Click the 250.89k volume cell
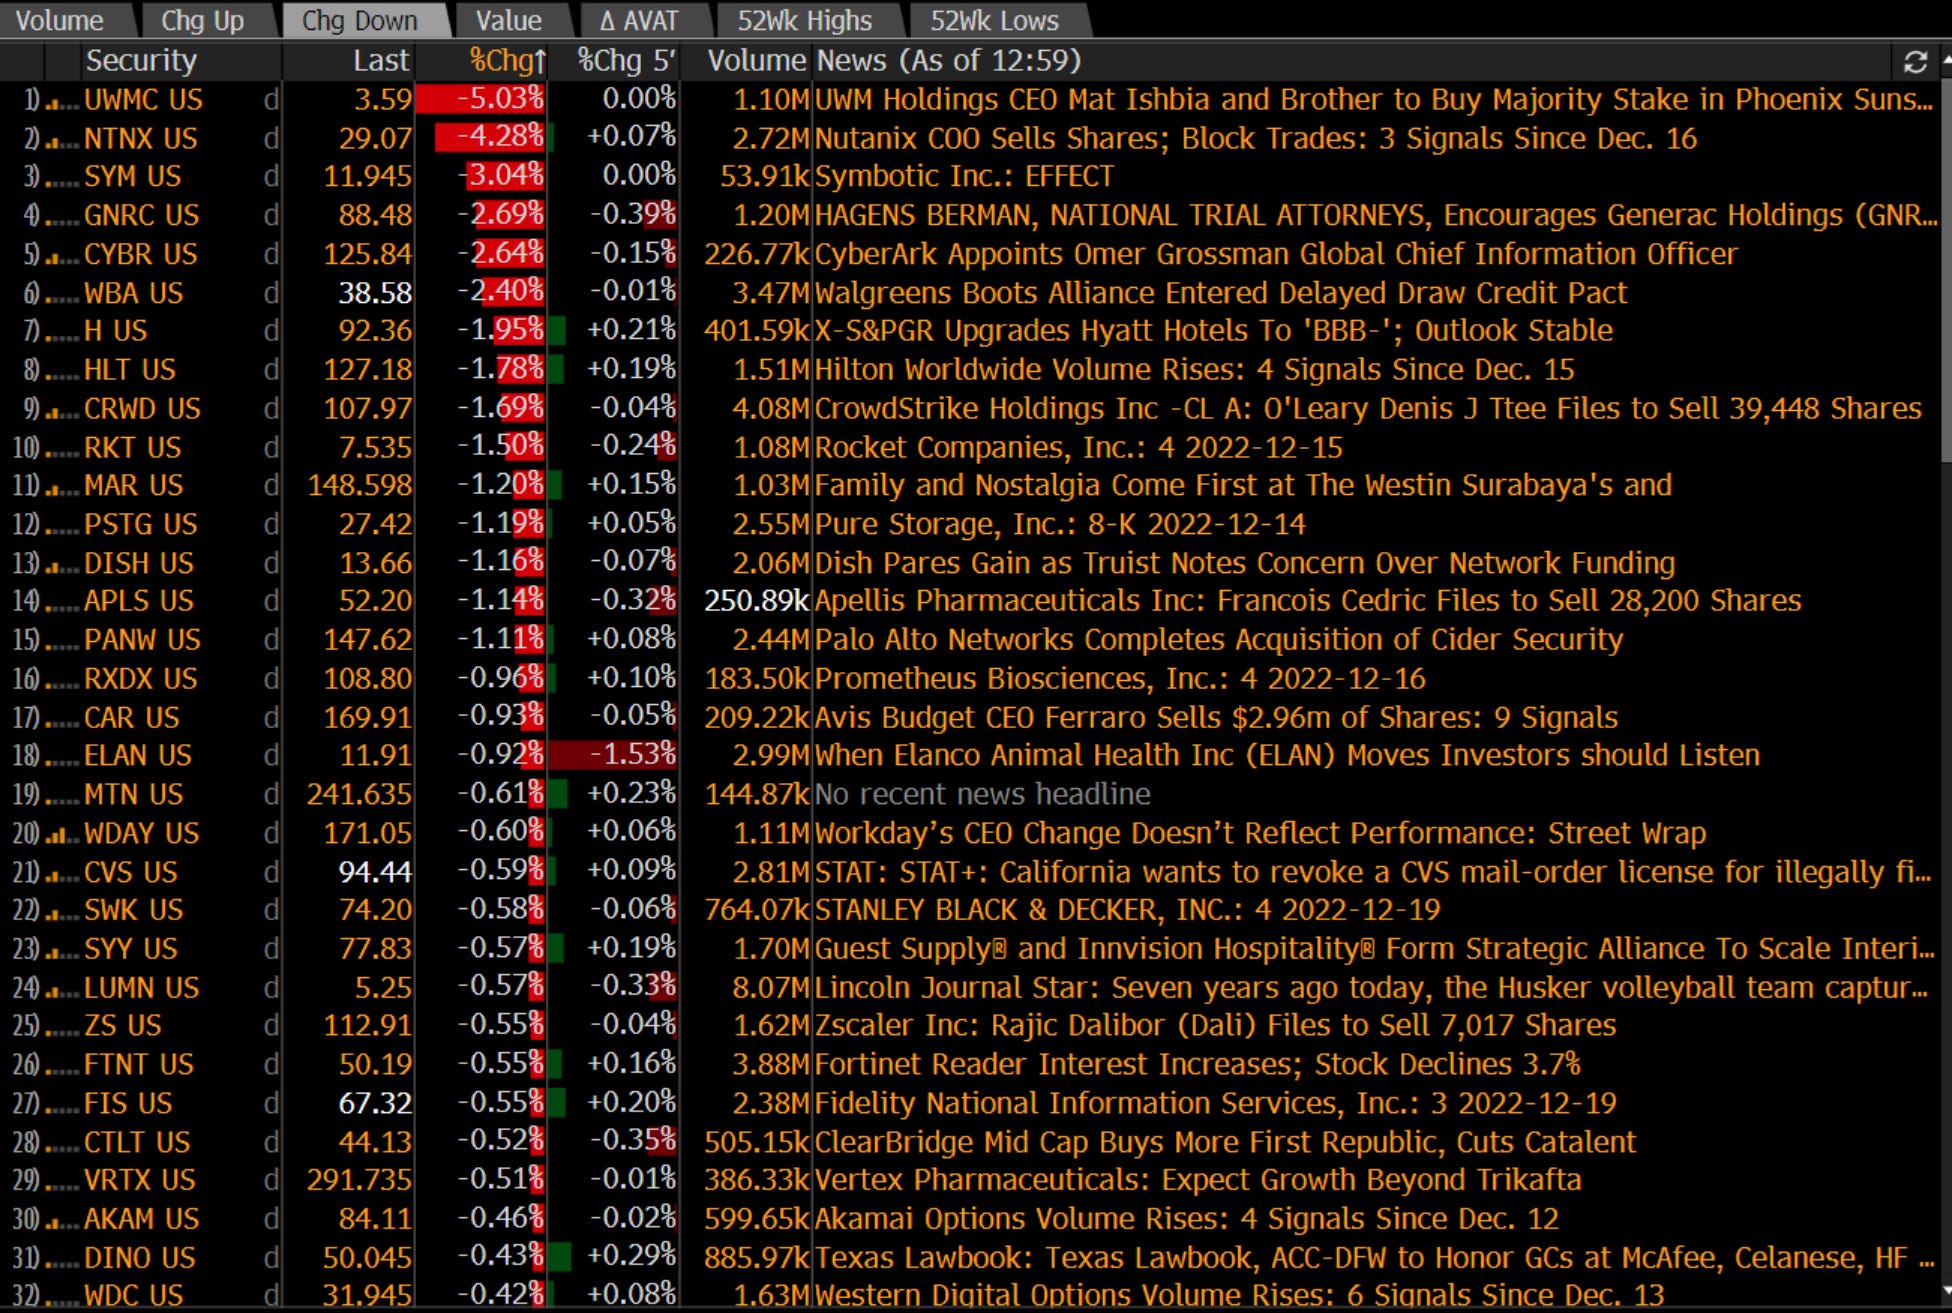The image size is (1952, 1313). tap(755, 602)
